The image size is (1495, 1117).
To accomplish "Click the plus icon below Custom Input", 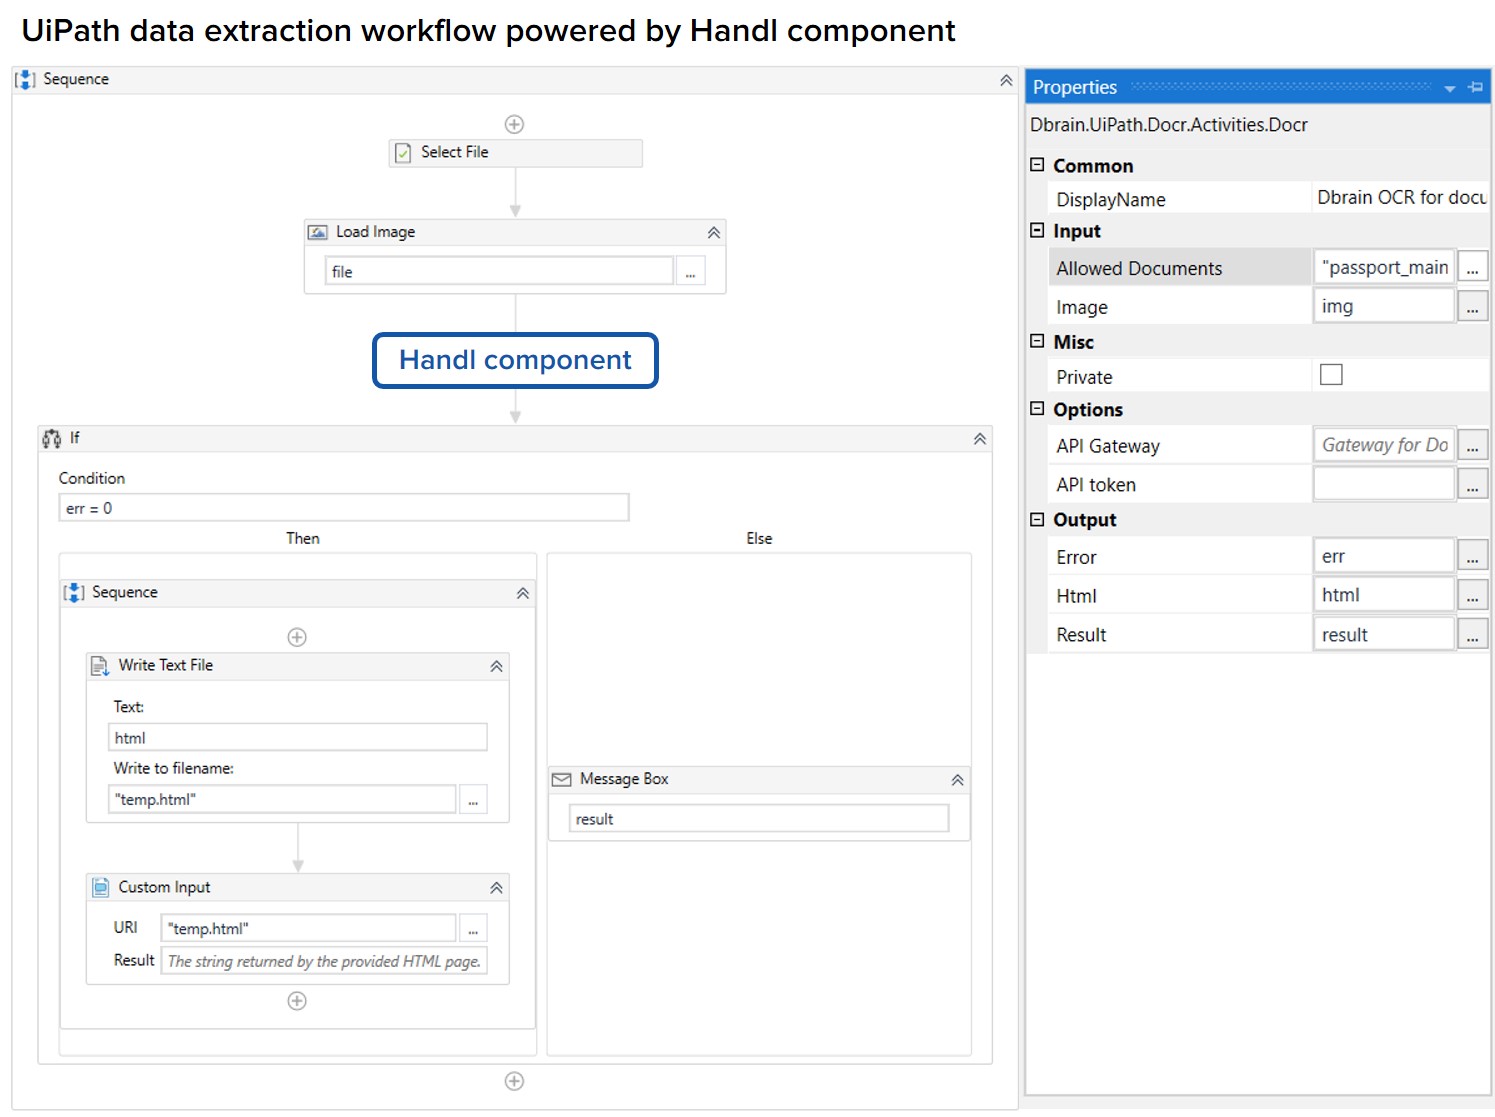I will [297, 1001].
